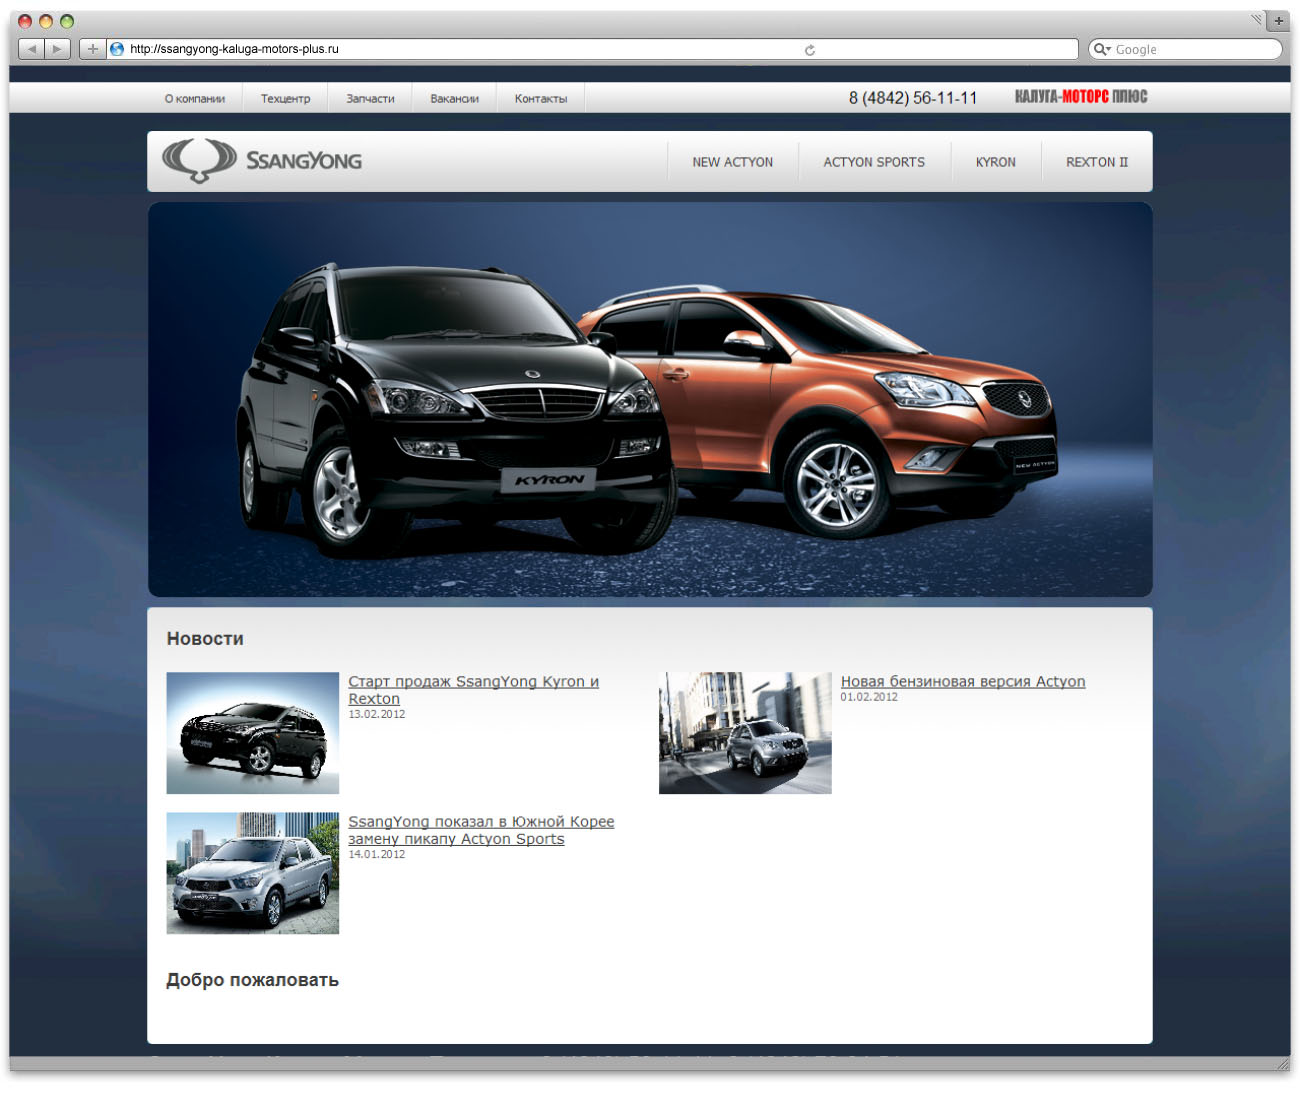This screenshot has height=1118, width=1300.
Task: Click the black SUV news thumbnail
Action: point(253,733)
